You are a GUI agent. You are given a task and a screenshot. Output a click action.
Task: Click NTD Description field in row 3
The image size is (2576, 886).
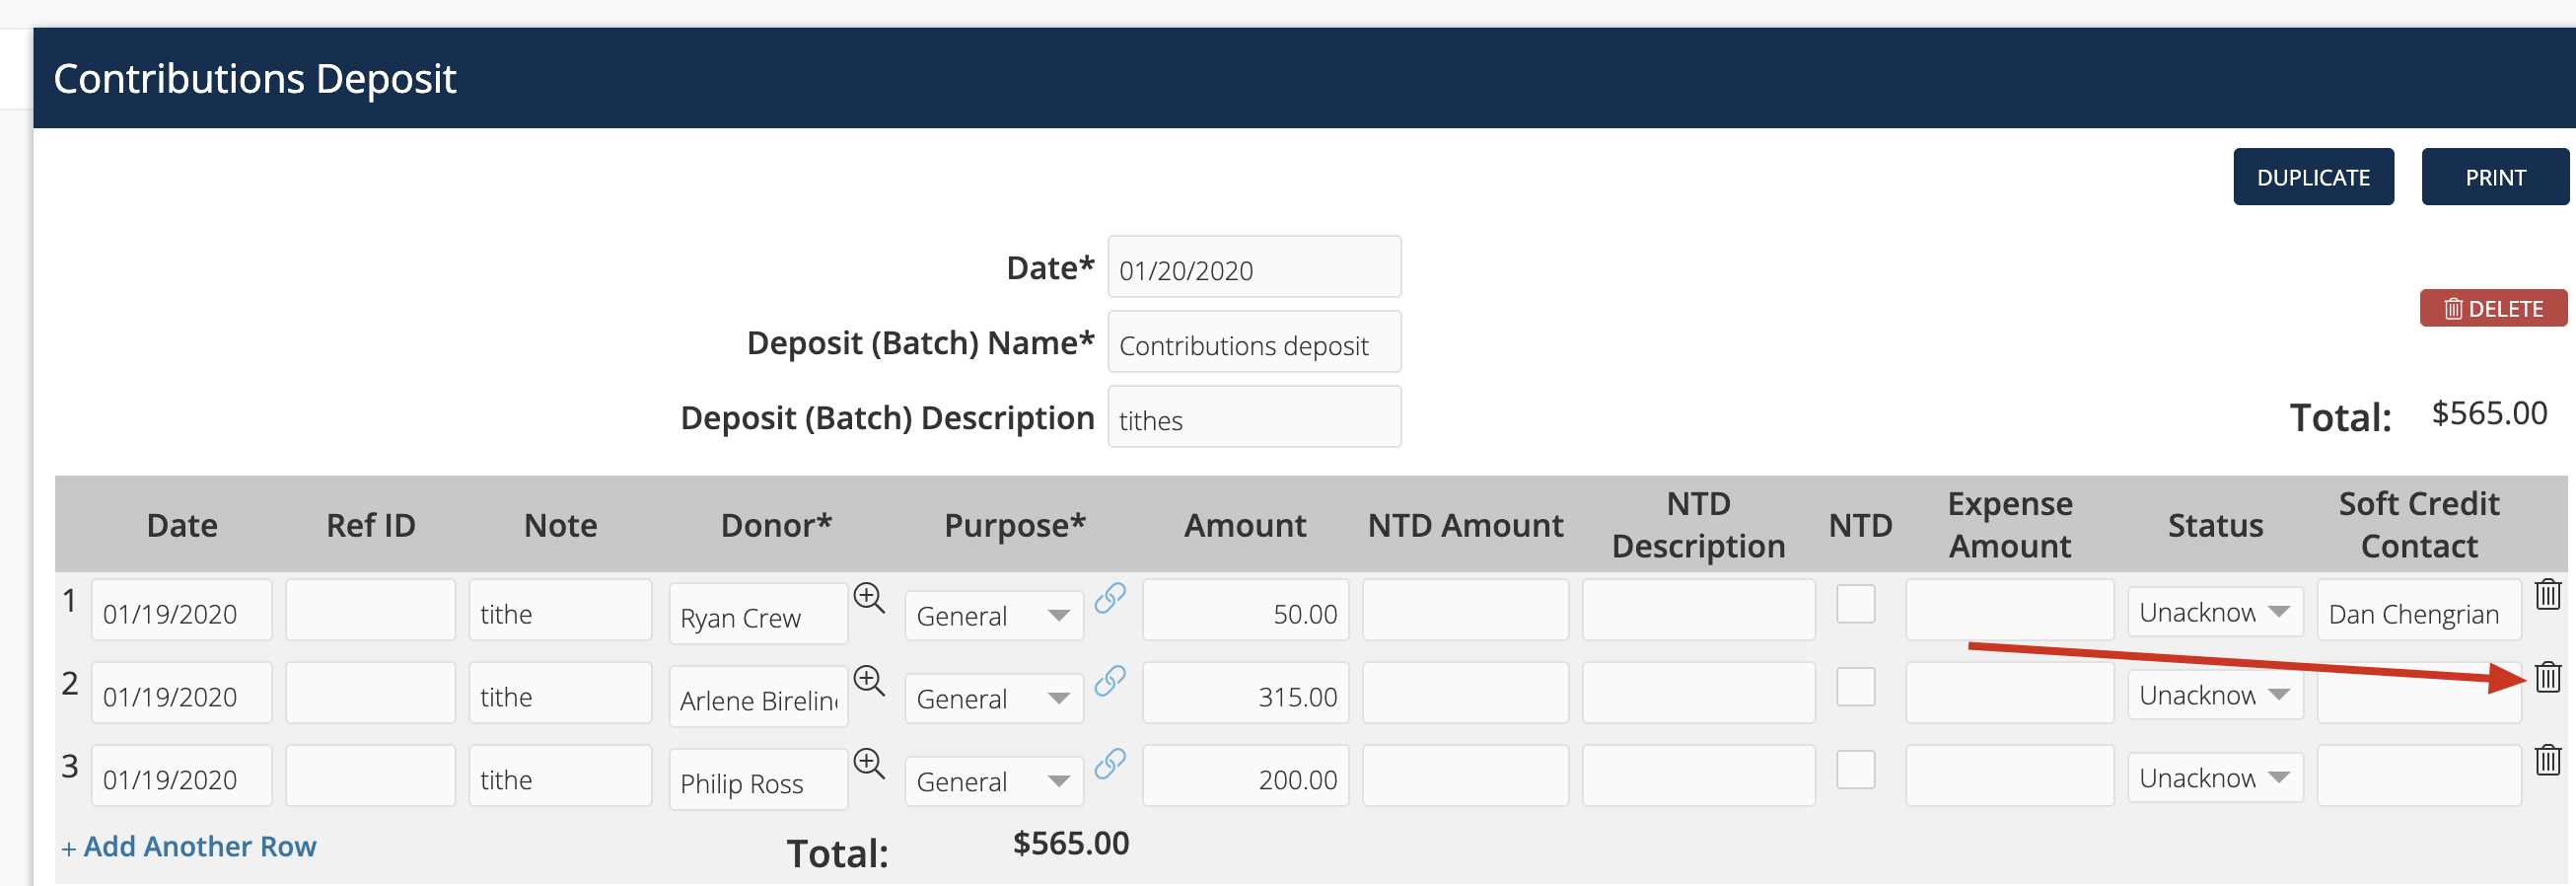tap(1698, 776)
